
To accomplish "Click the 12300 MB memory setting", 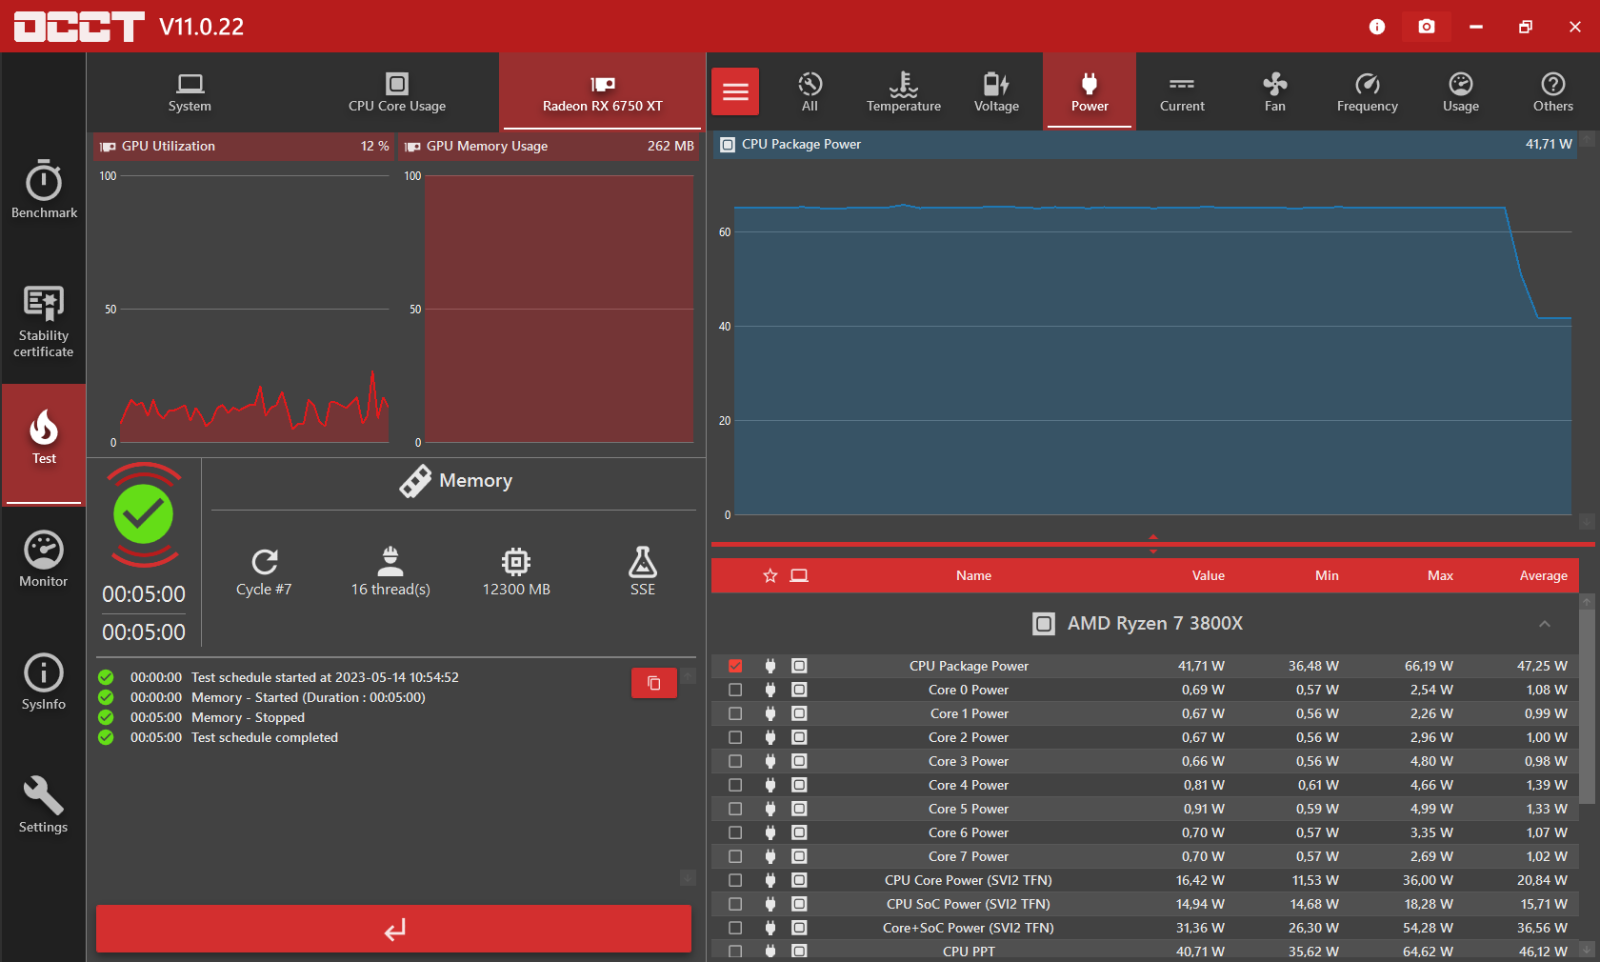I will (516, 572).
